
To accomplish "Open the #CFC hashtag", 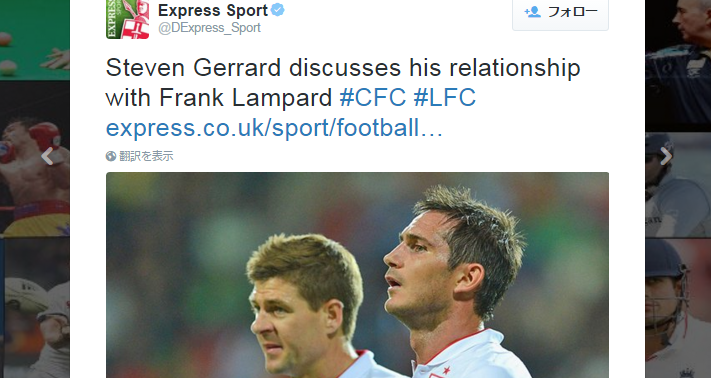I will tap(373, 97).
